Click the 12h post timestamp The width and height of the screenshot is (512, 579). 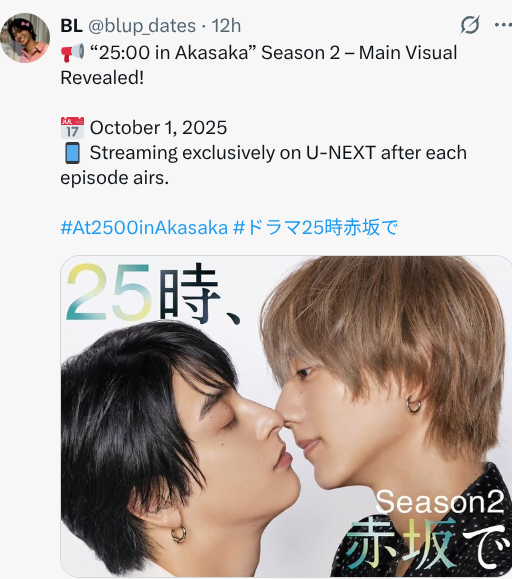pos(226,26)
